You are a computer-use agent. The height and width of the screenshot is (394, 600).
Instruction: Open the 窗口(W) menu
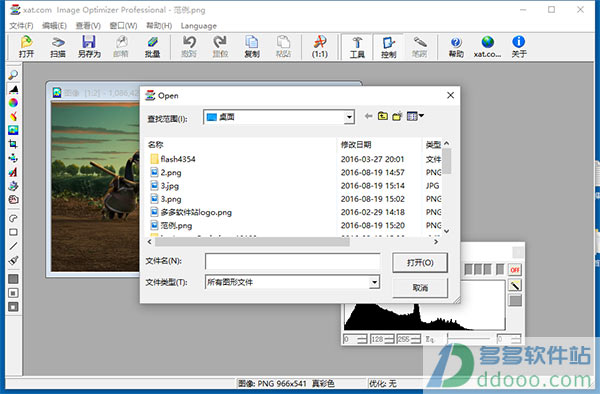[x=123, y=26]
